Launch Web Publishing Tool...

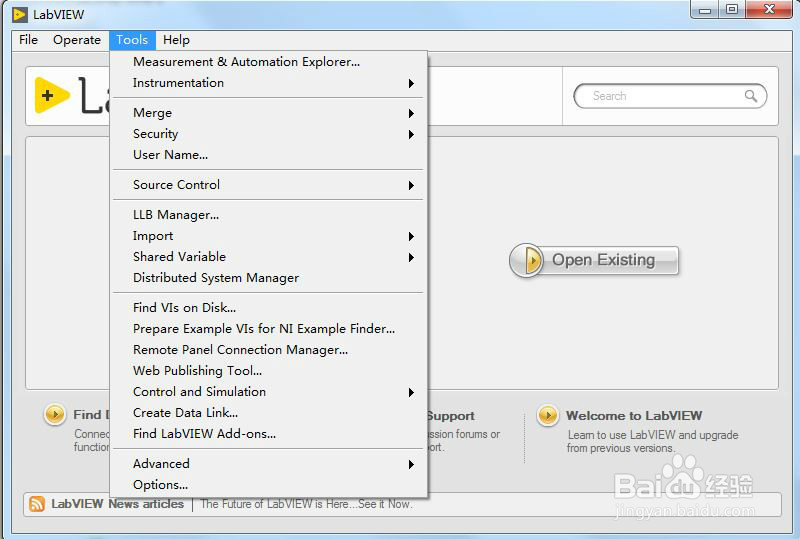tap(268, 371)
